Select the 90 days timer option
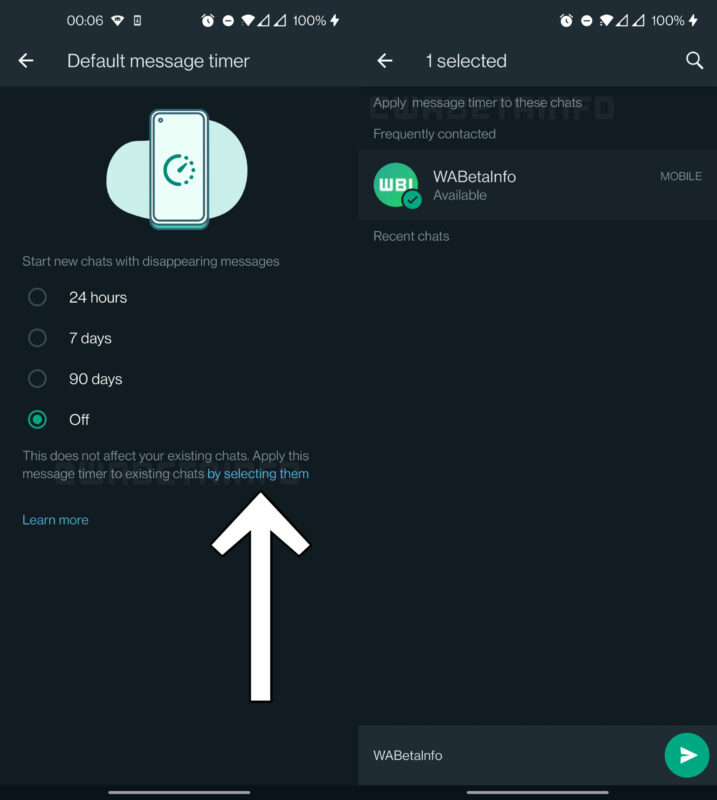Image resolution: width=717 pixels, height=800 pixels. click(x=37, y=379)
